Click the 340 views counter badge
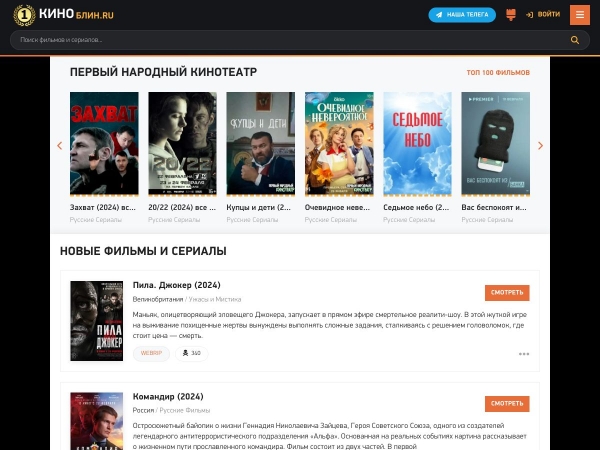600x450 pixels. point(192,353)
